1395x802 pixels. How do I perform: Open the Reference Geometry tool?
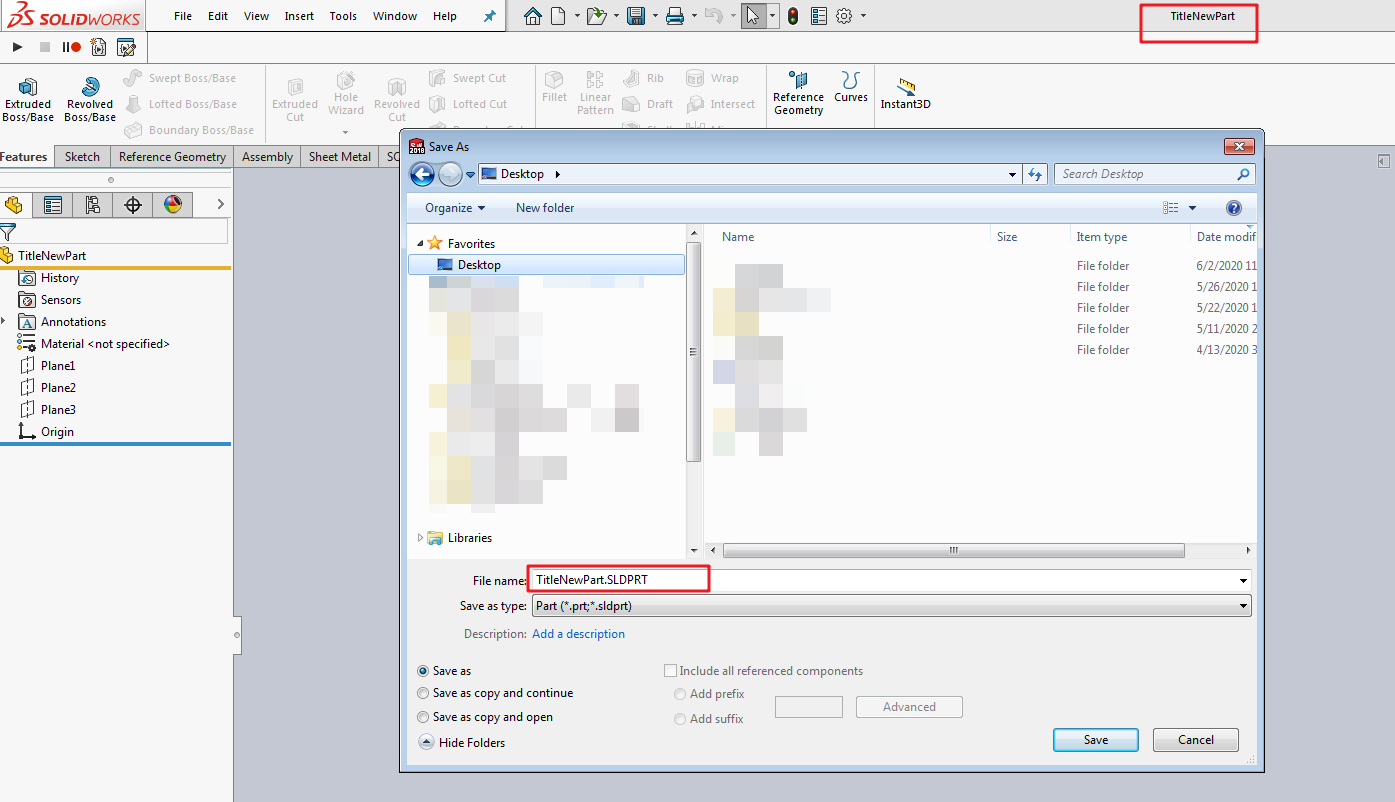[x=798, y=93]
